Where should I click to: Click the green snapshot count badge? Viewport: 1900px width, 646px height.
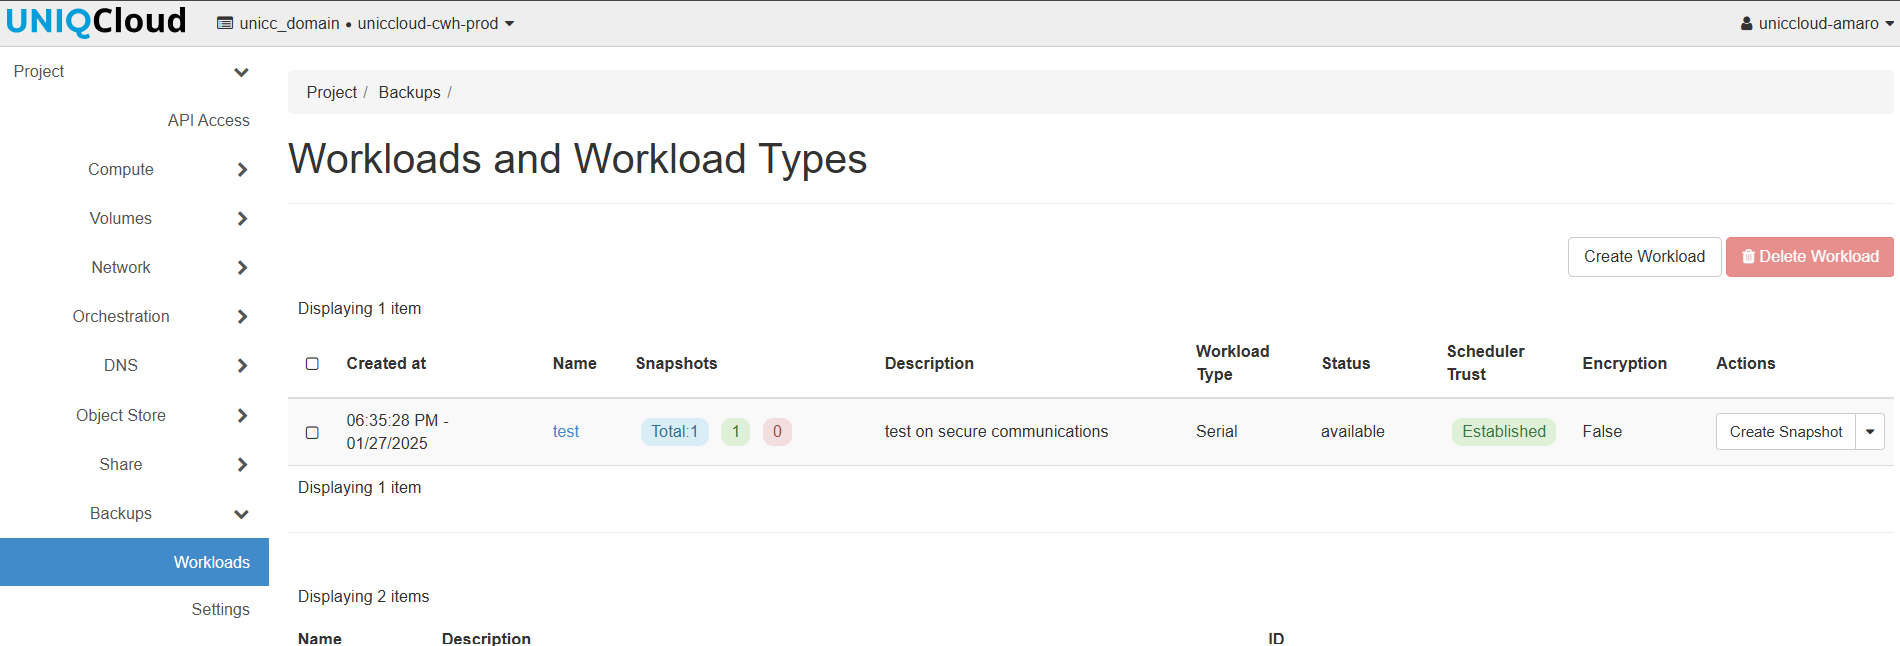(x=735, y=432)
